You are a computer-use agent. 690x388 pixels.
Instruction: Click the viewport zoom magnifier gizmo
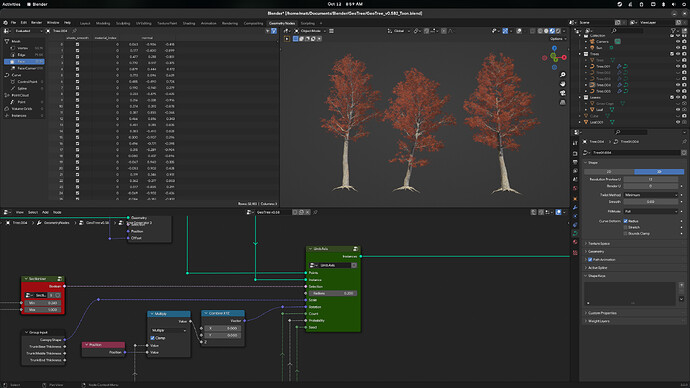(x=562, y=75)
